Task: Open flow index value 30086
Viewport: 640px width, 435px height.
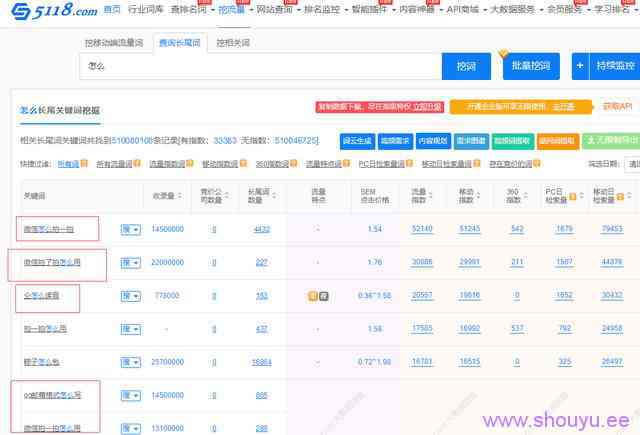Action: 422,262
